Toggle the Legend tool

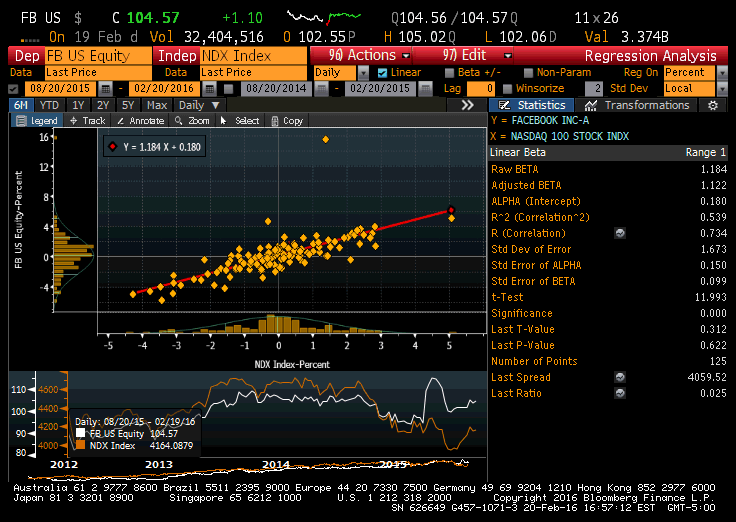(x=37, y=121)
